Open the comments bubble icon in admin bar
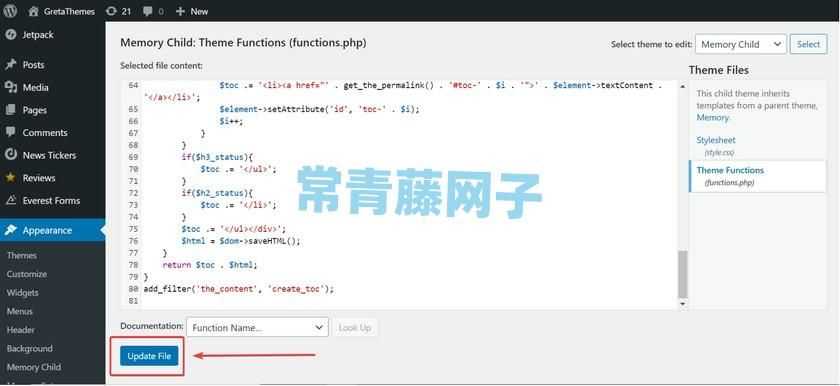Viewport: 840px width, 386px height. [x=148, y=11]
